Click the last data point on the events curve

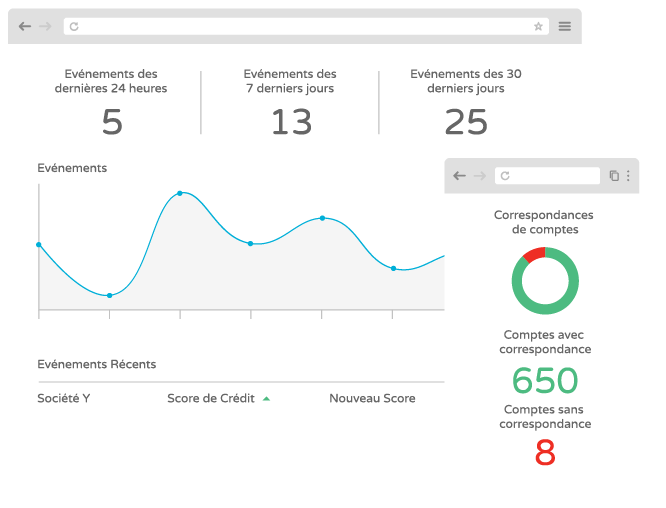tap(393, 268)
